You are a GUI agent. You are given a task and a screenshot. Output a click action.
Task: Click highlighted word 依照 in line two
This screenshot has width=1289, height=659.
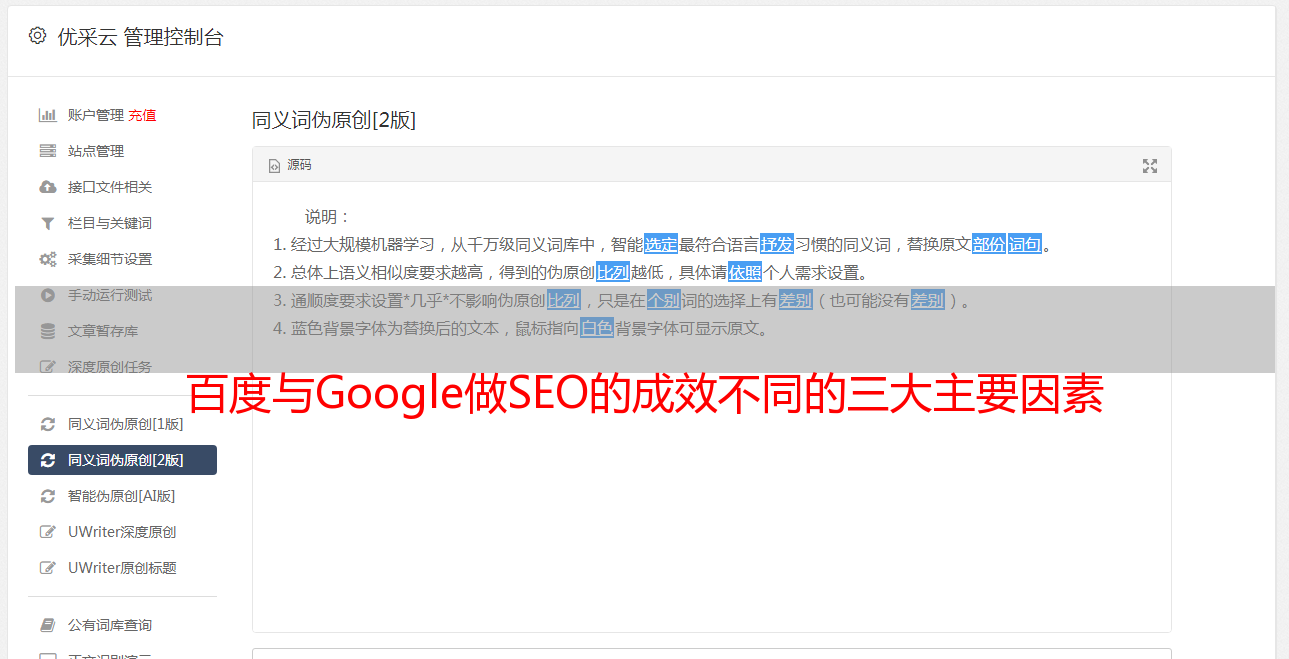(x=745, y=272)
